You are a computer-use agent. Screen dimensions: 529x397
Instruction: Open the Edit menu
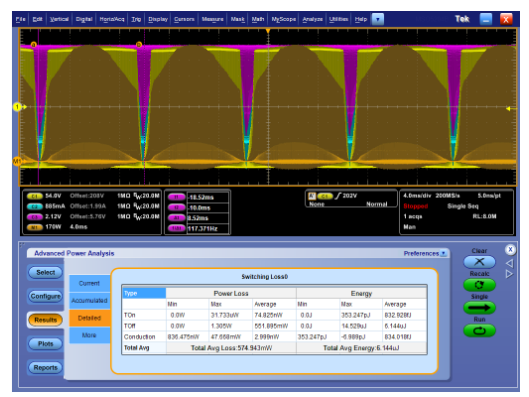pyautogui.click(x=37, y=19)
